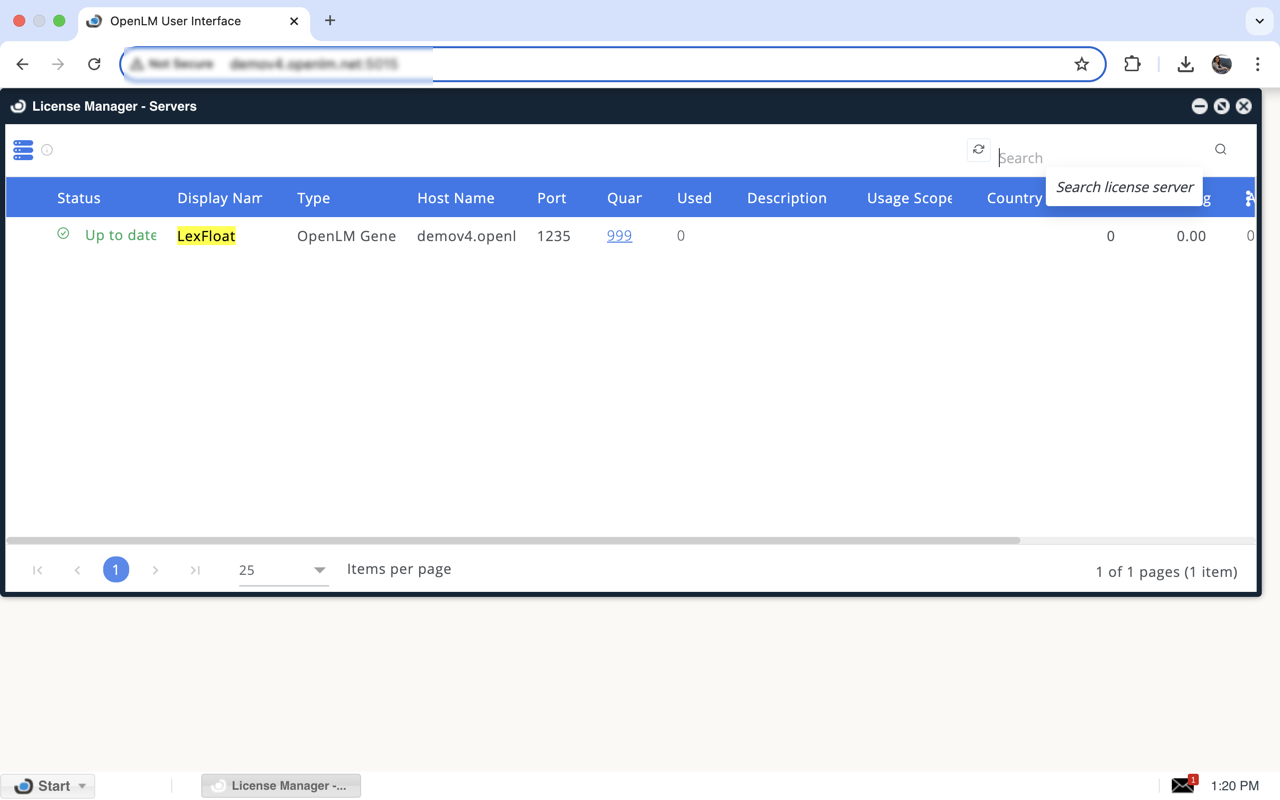Go to the last page of results

(x=195, y=570)
